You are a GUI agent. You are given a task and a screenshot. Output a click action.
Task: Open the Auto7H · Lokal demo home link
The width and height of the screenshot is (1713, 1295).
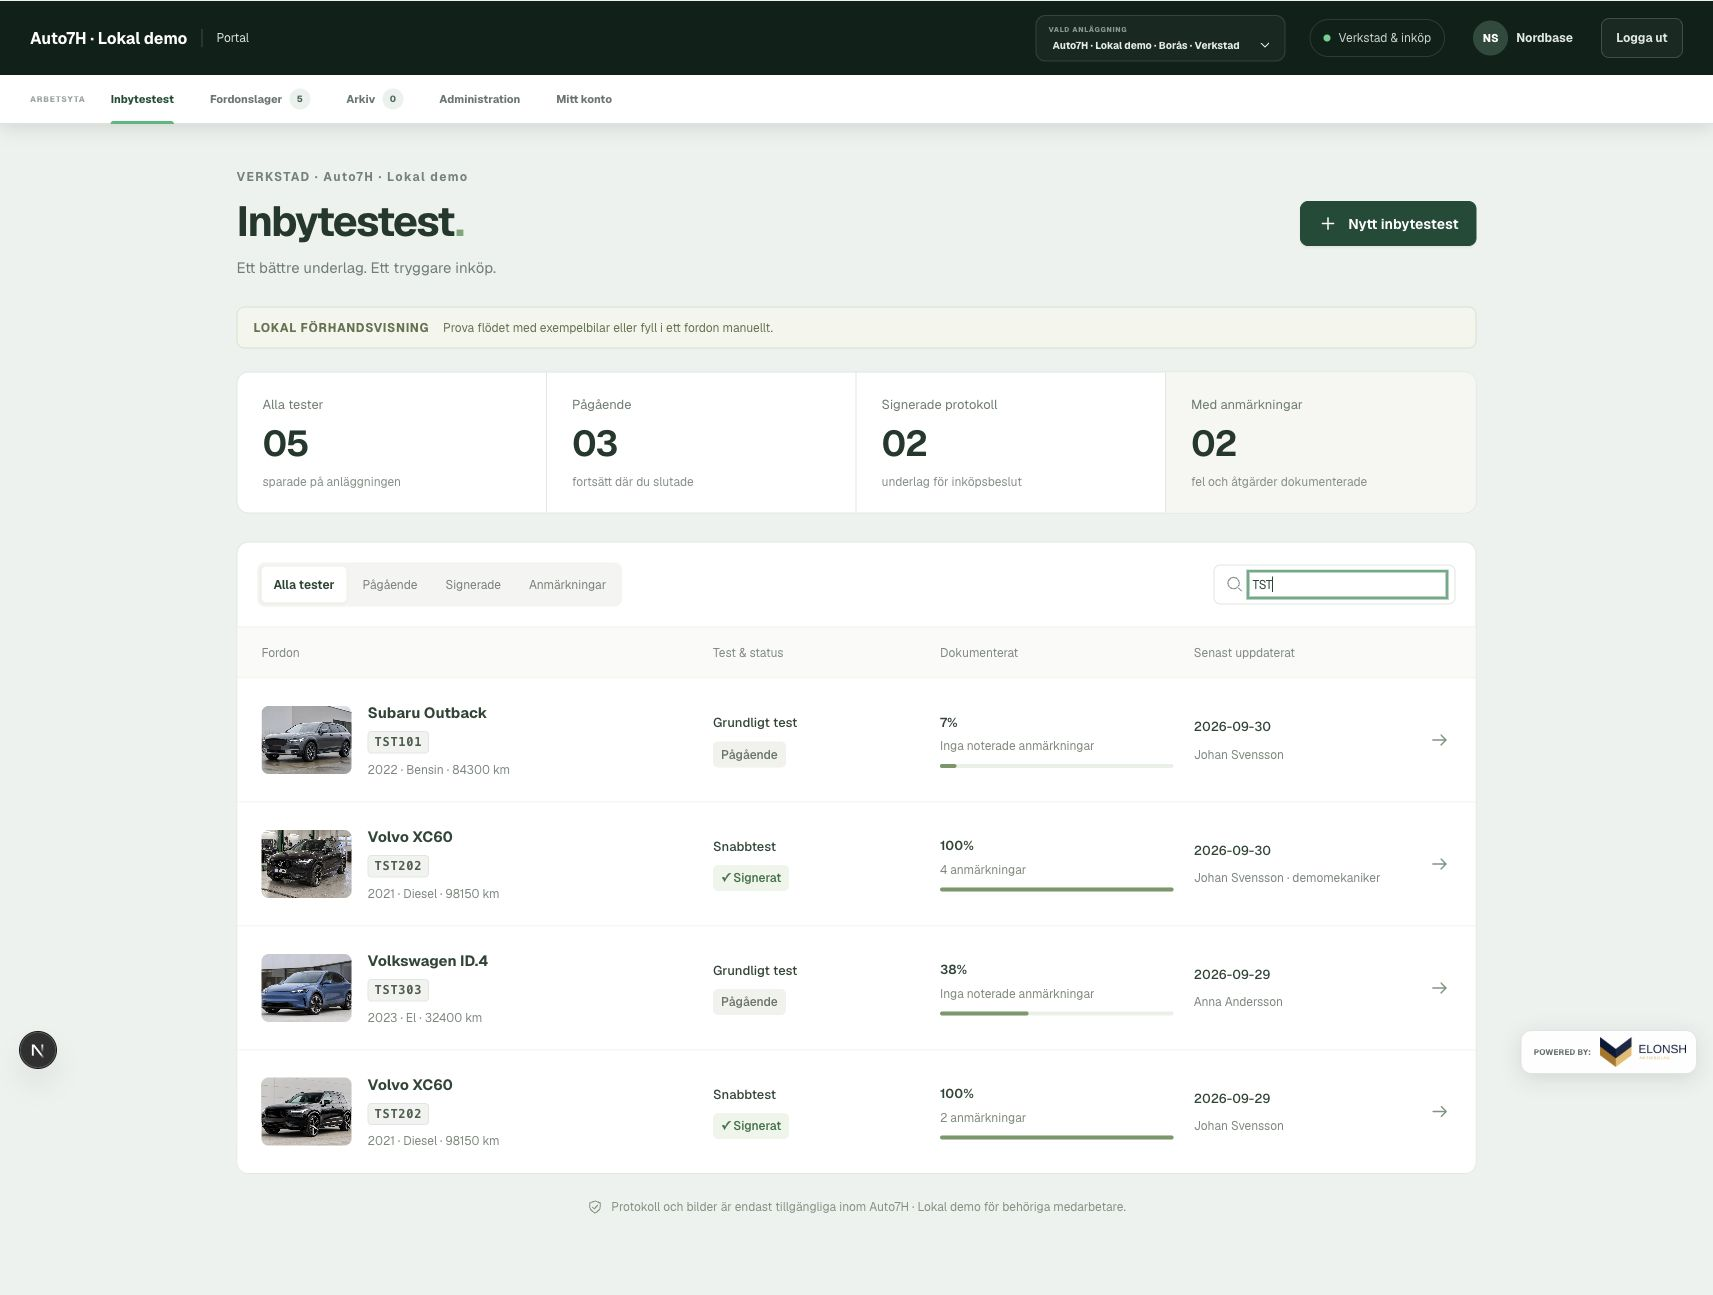[x=108, y=38]
